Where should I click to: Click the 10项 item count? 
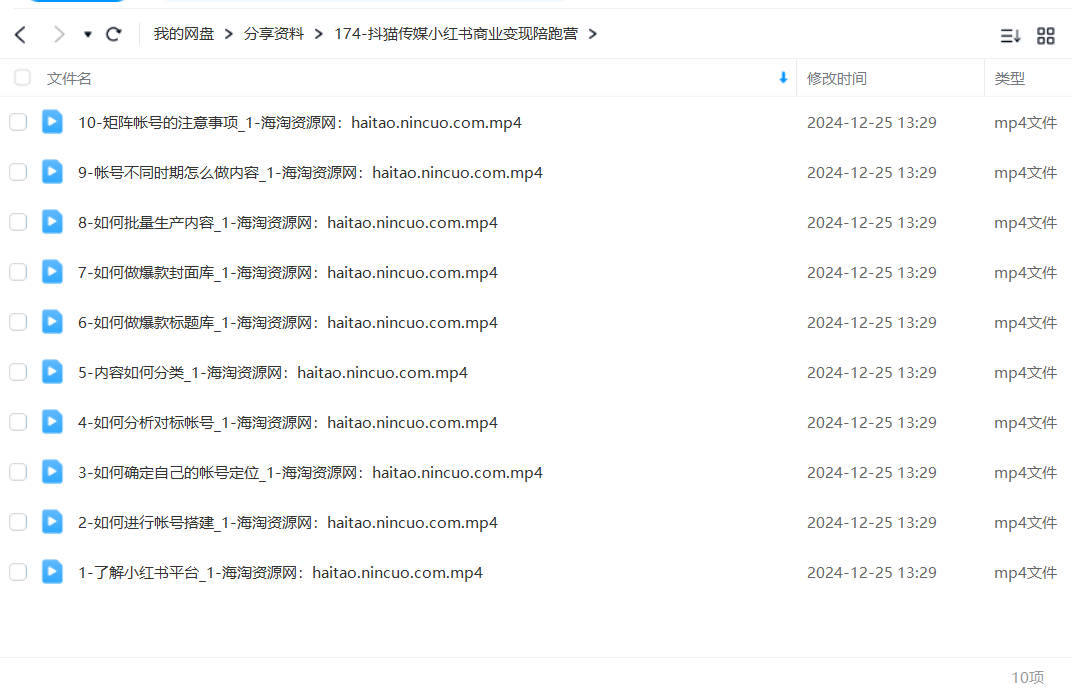pyautogui.click(x=1028, y=677)
